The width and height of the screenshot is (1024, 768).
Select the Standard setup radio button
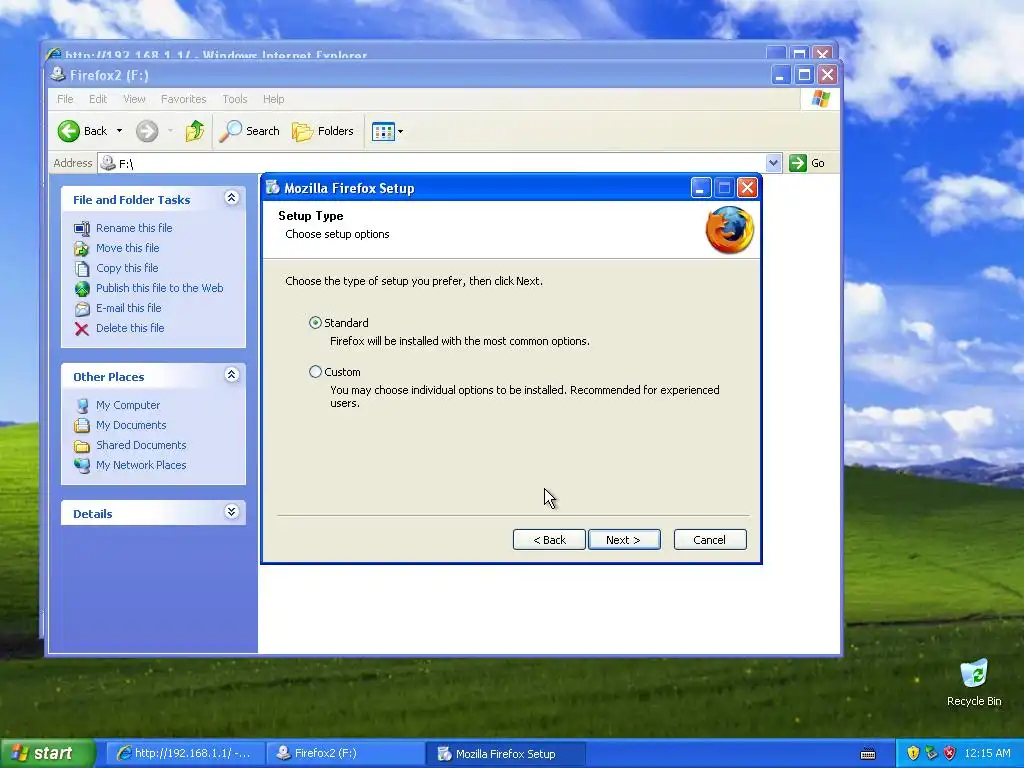click(315, 323)
